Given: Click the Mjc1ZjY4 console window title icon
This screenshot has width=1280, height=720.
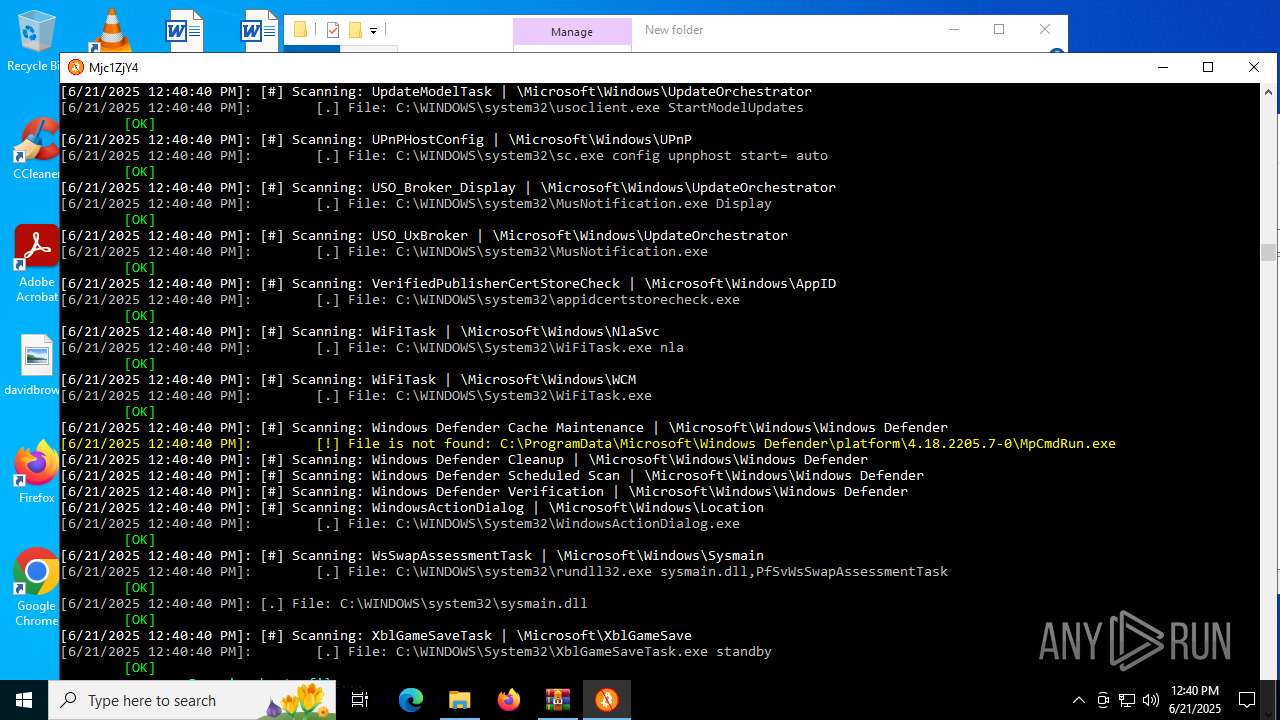Looking at the screenshot, I should (x=76, y=67).
